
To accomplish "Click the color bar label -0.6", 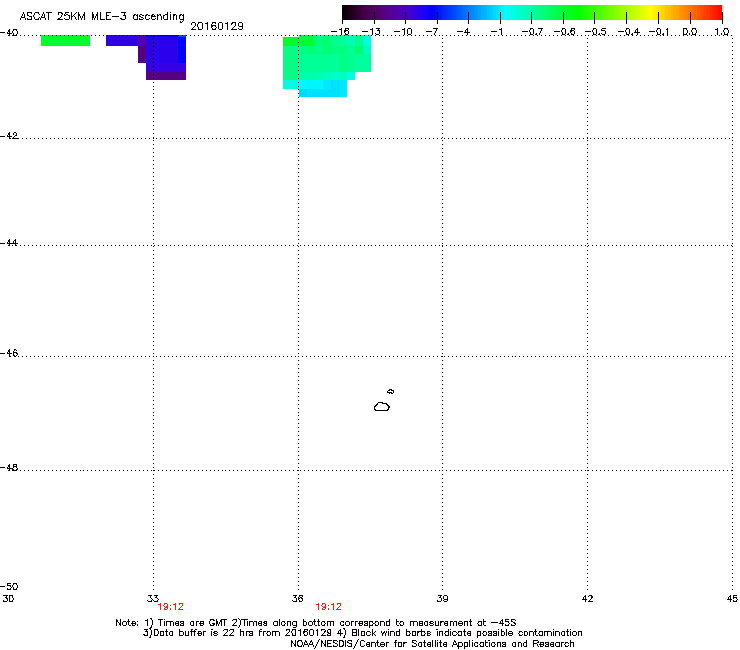I will [x=564, y=32].
